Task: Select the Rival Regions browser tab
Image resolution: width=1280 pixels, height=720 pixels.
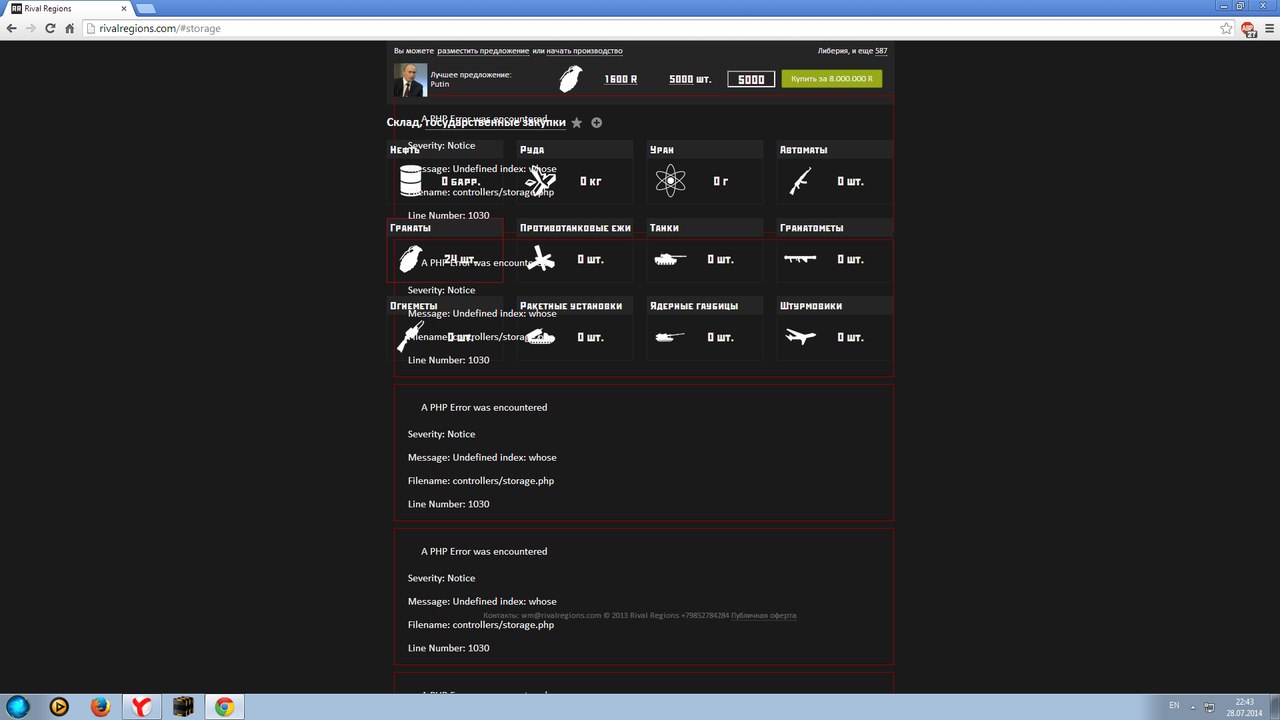Action: (68, 9)
